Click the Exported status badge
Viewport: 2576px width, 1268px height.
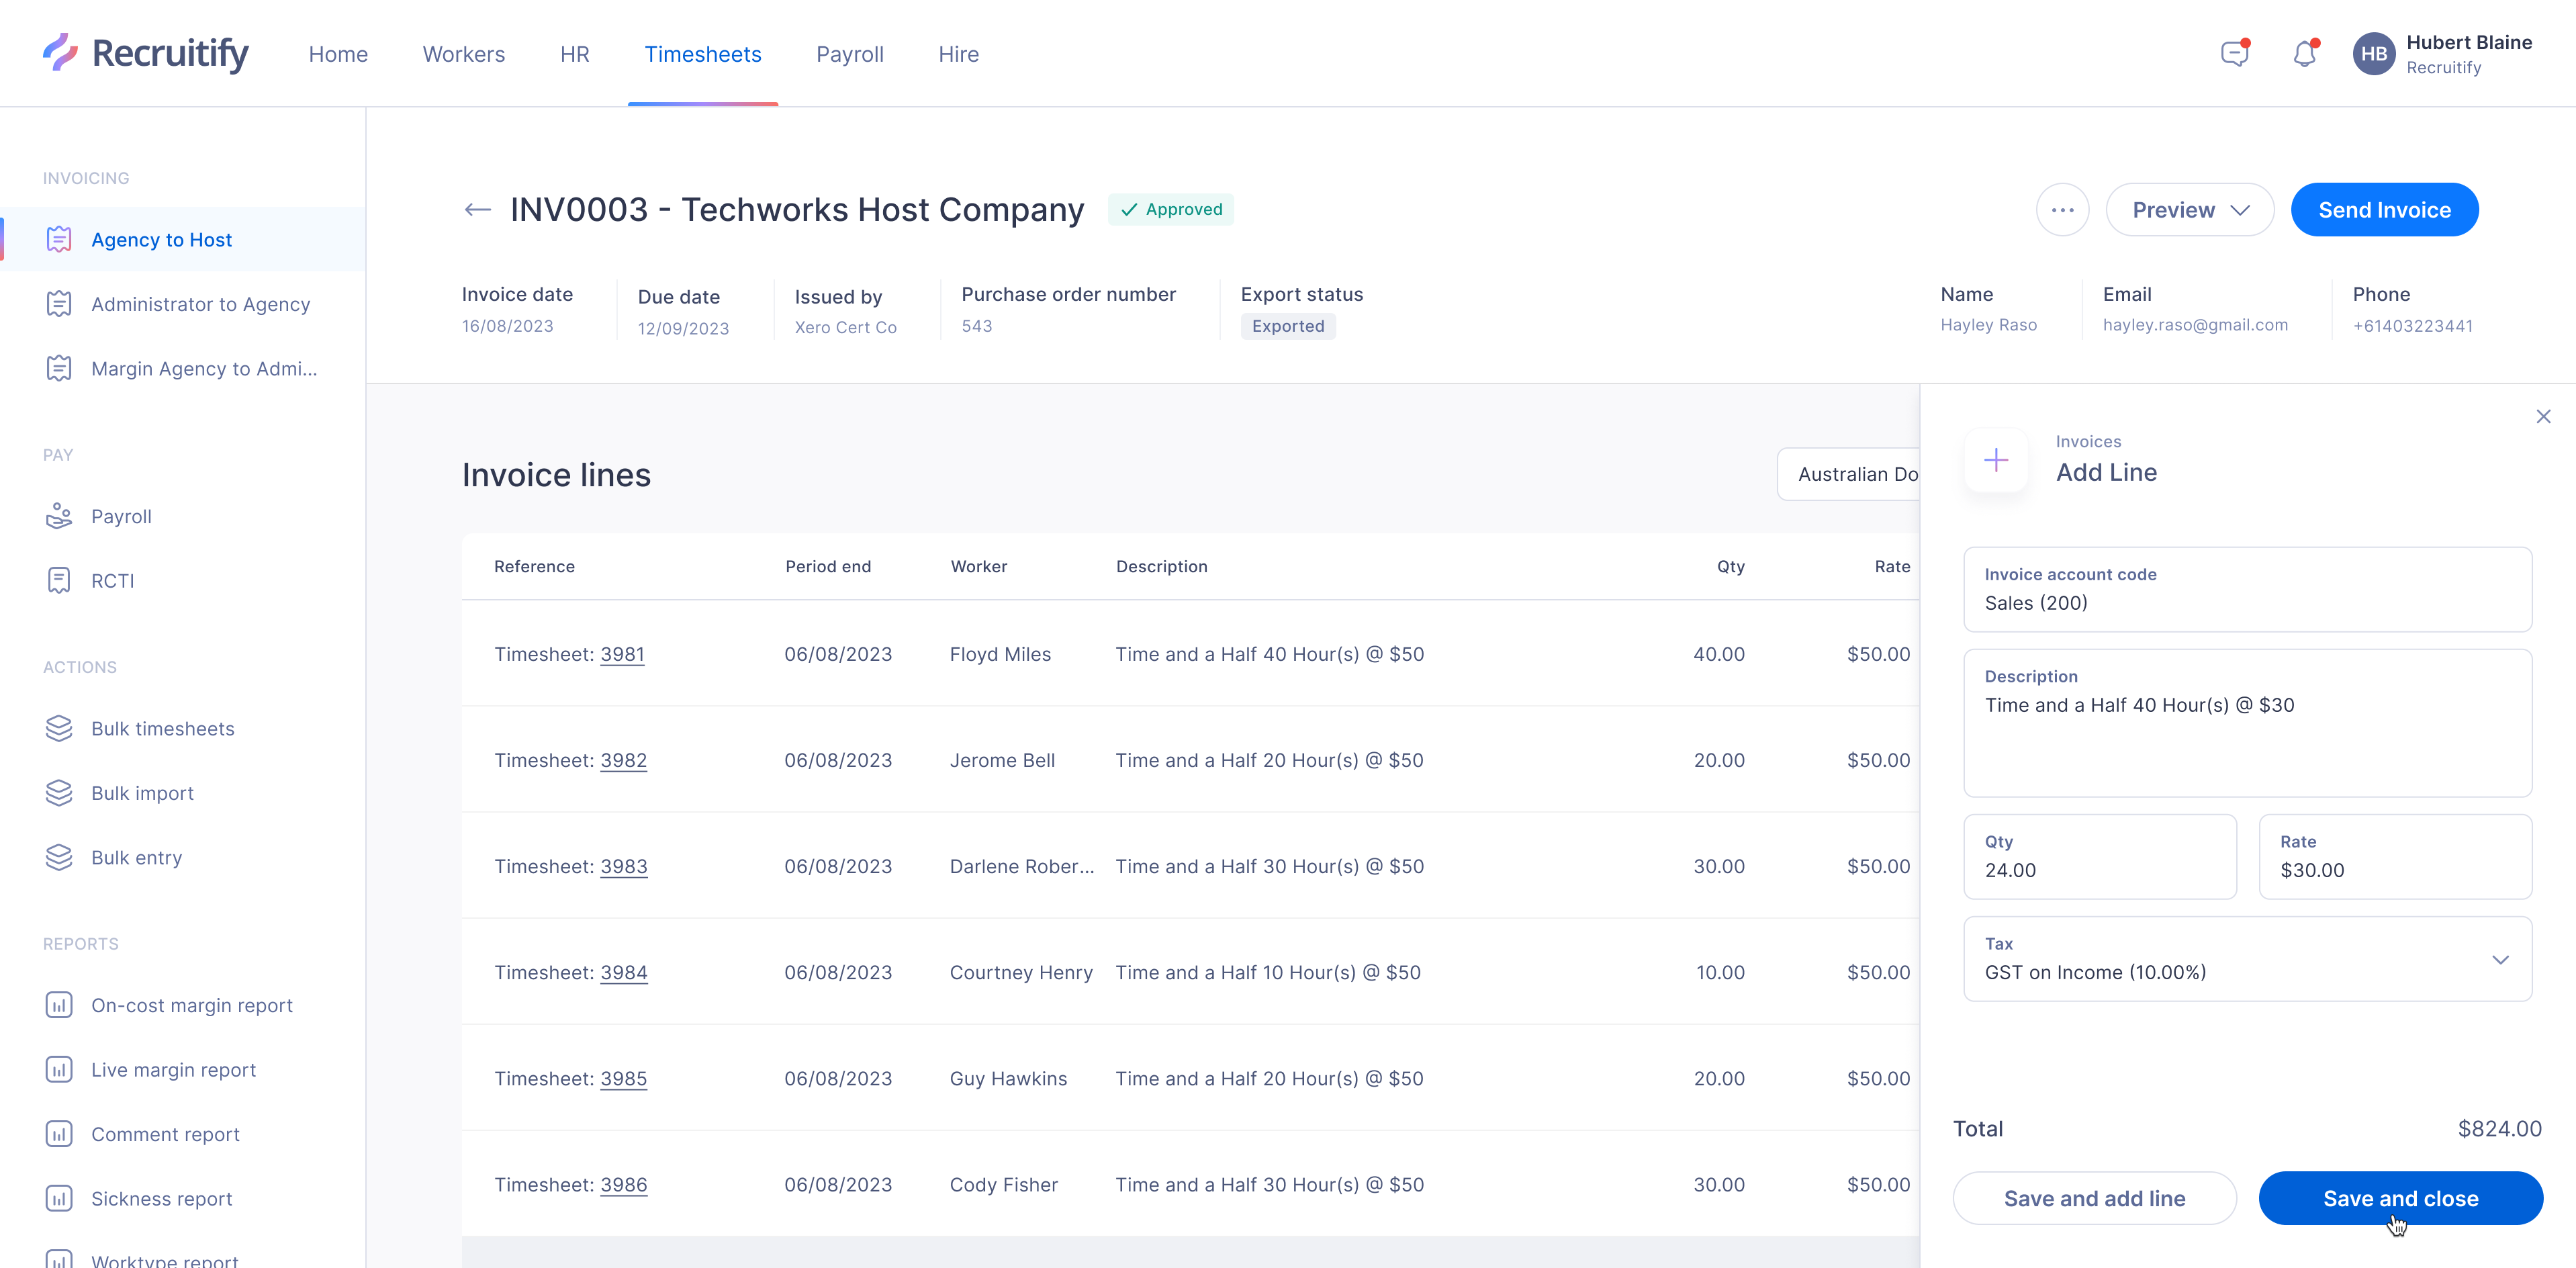coord(1287,326)
